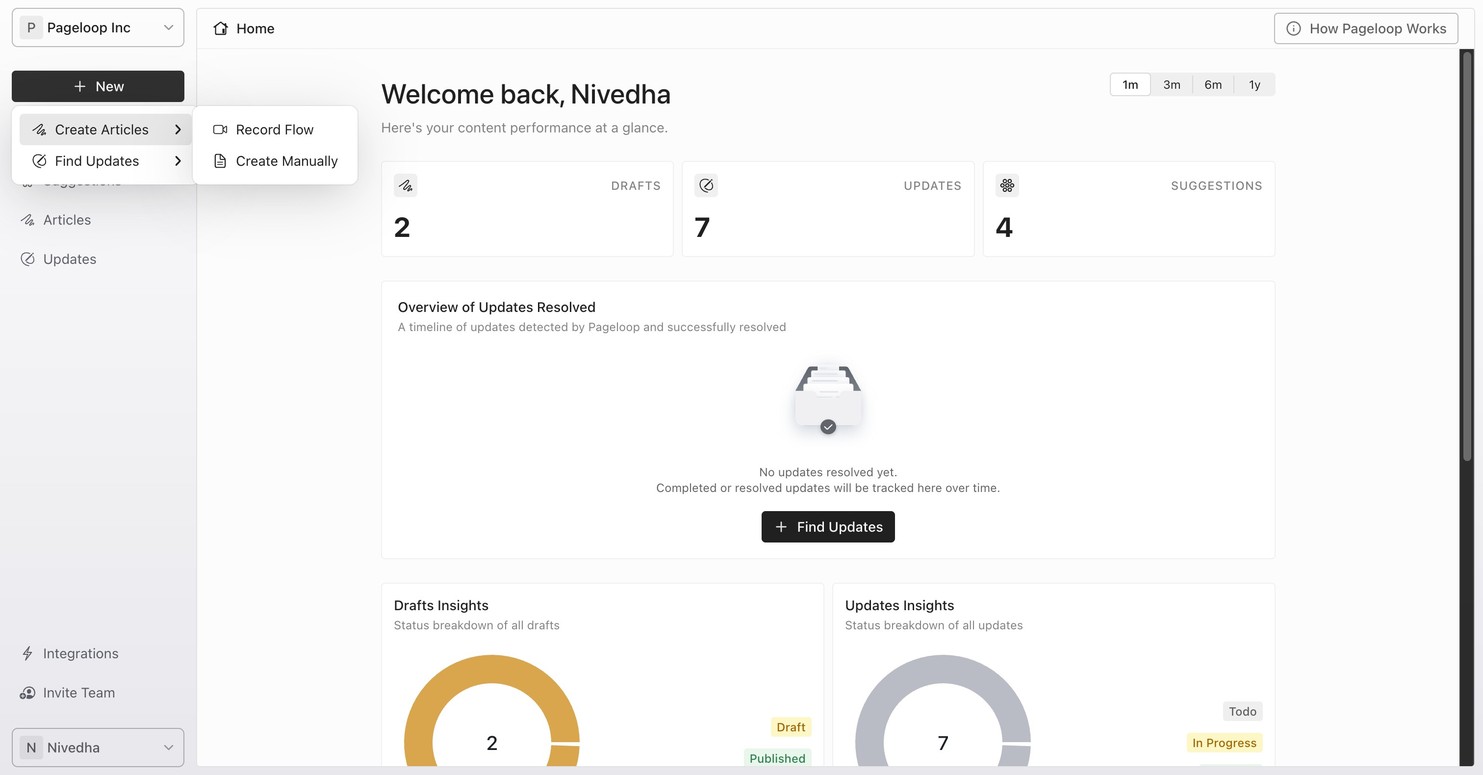Click the Updates sidebar icon

point(28,259)
